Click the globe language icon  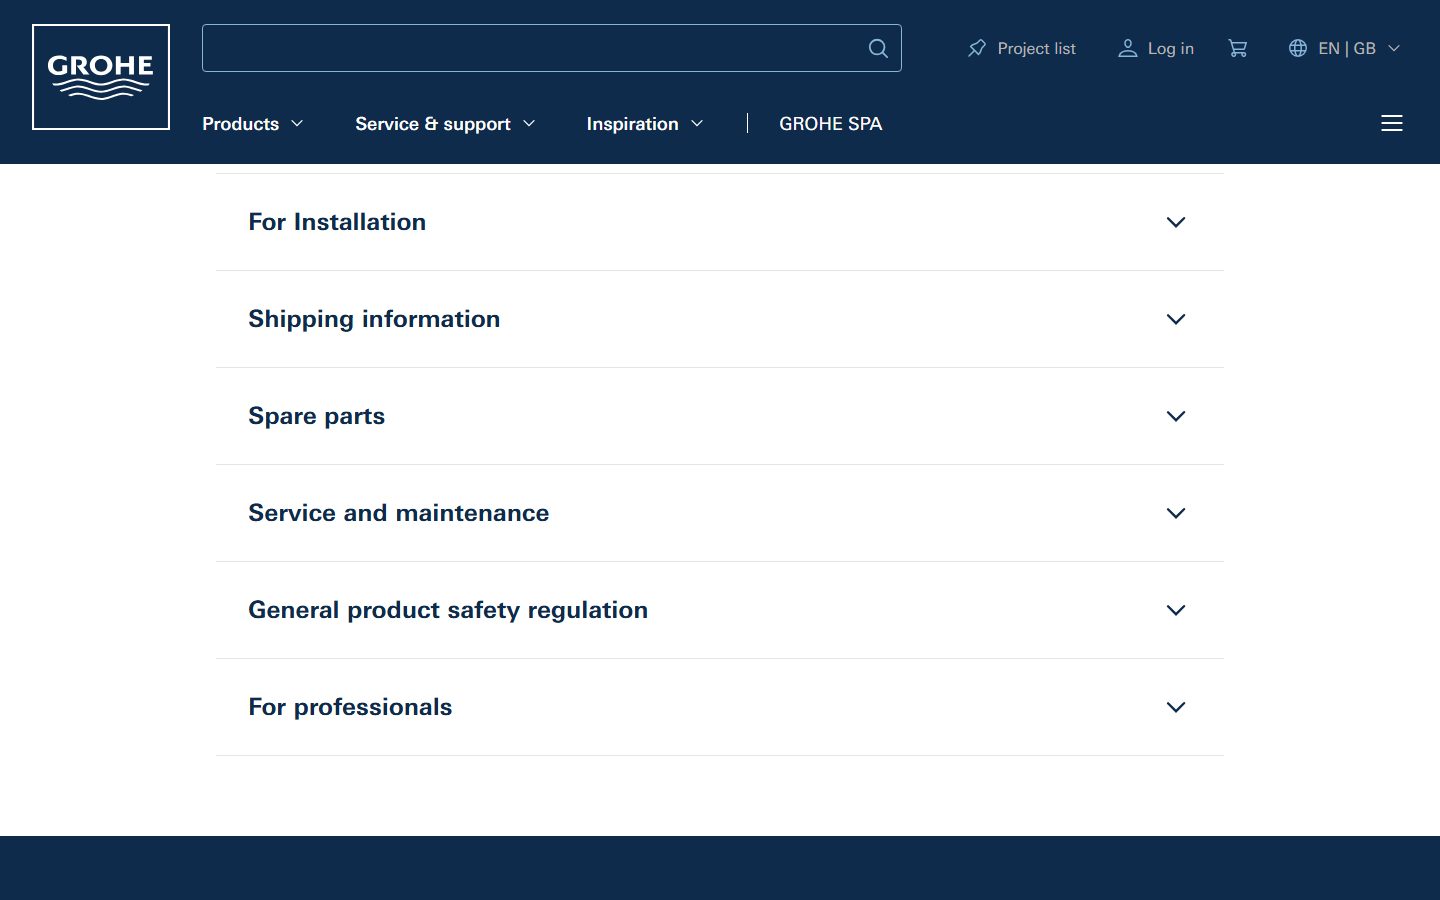(x=1298, y=48)
